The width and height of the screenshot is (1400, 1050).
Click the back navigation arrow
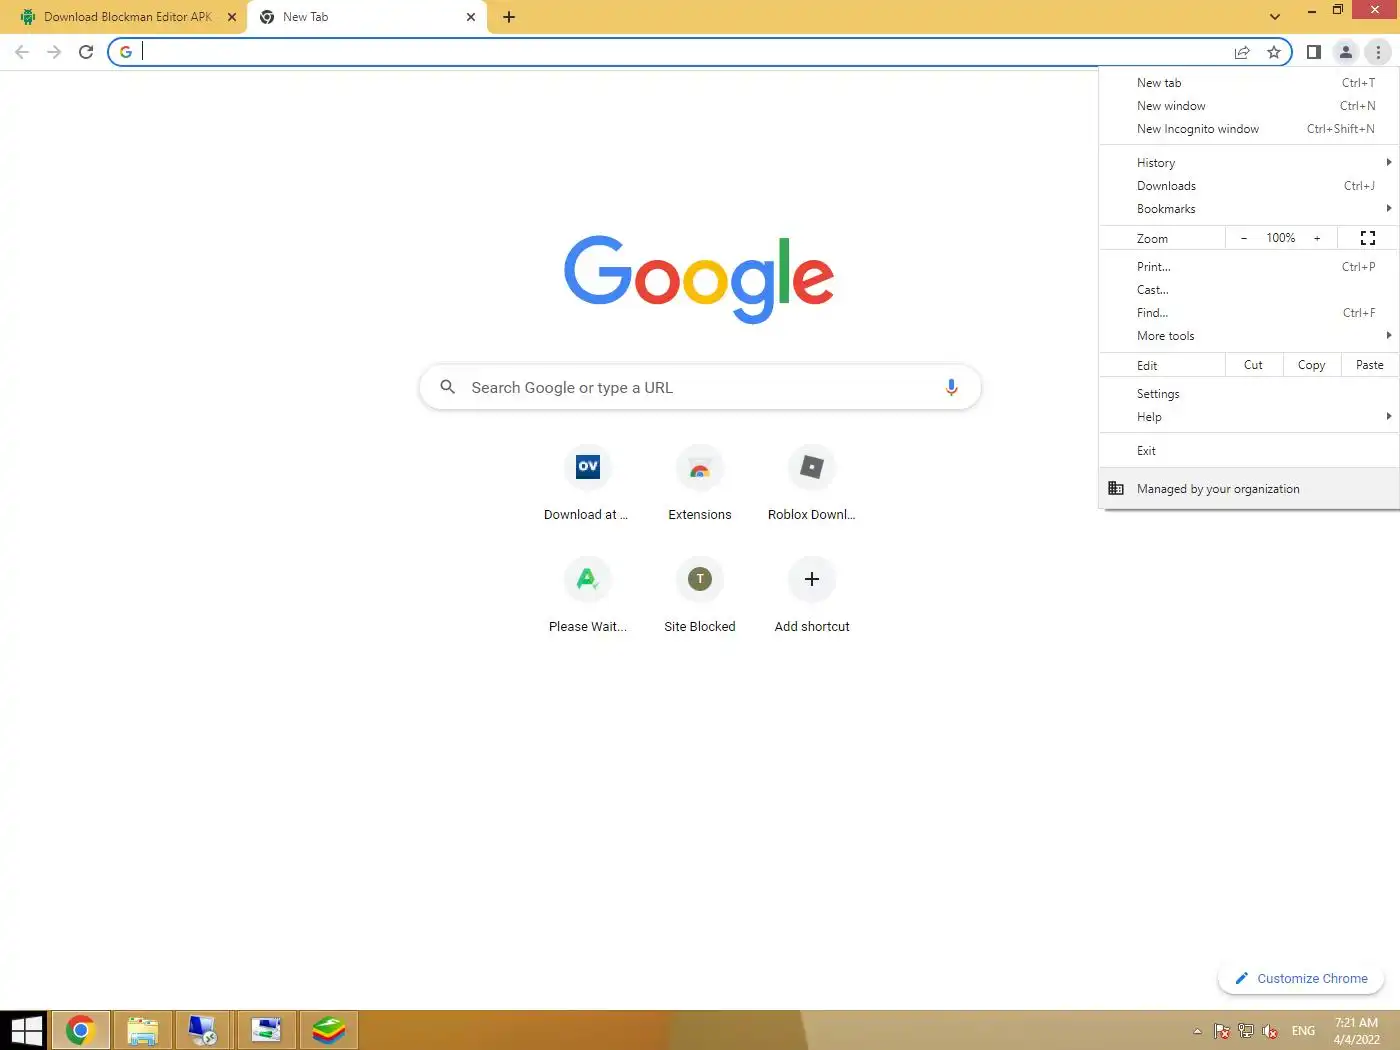coord(22,52)
